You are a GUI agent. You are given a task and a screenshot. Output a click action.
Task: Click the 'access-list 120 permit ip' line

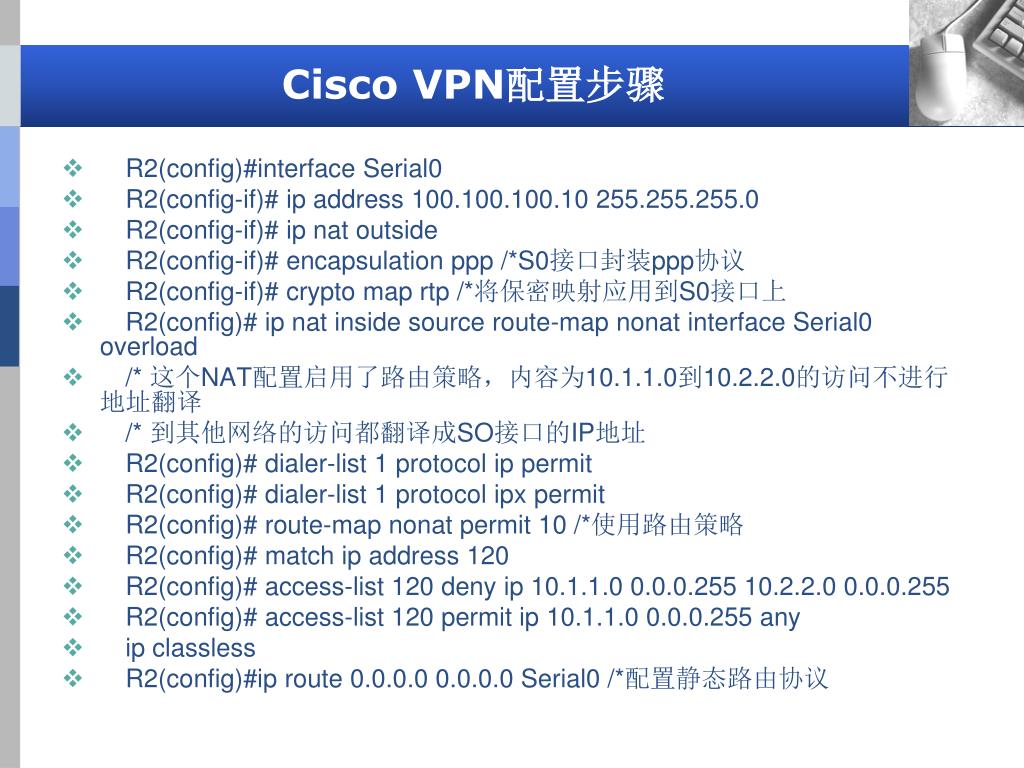[463, 617]
